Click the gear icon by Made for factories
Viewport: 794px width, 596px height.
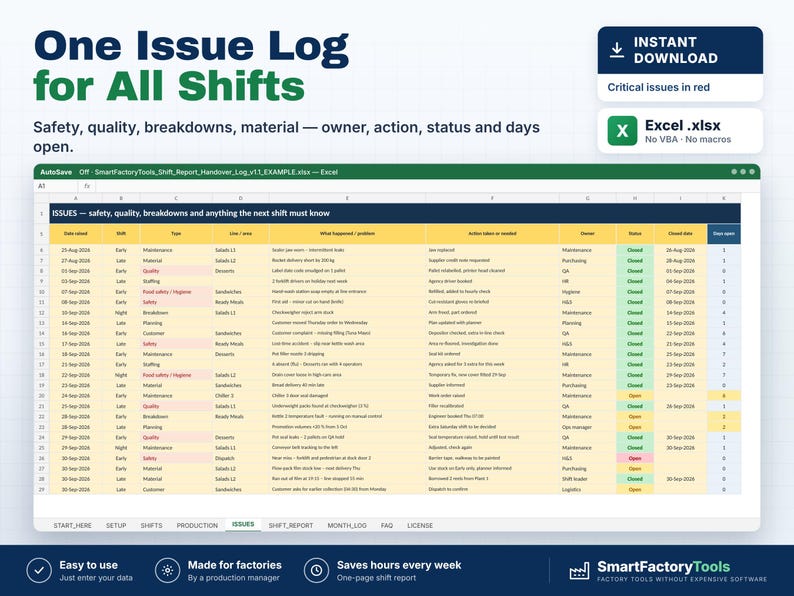[x=168, y=571]
